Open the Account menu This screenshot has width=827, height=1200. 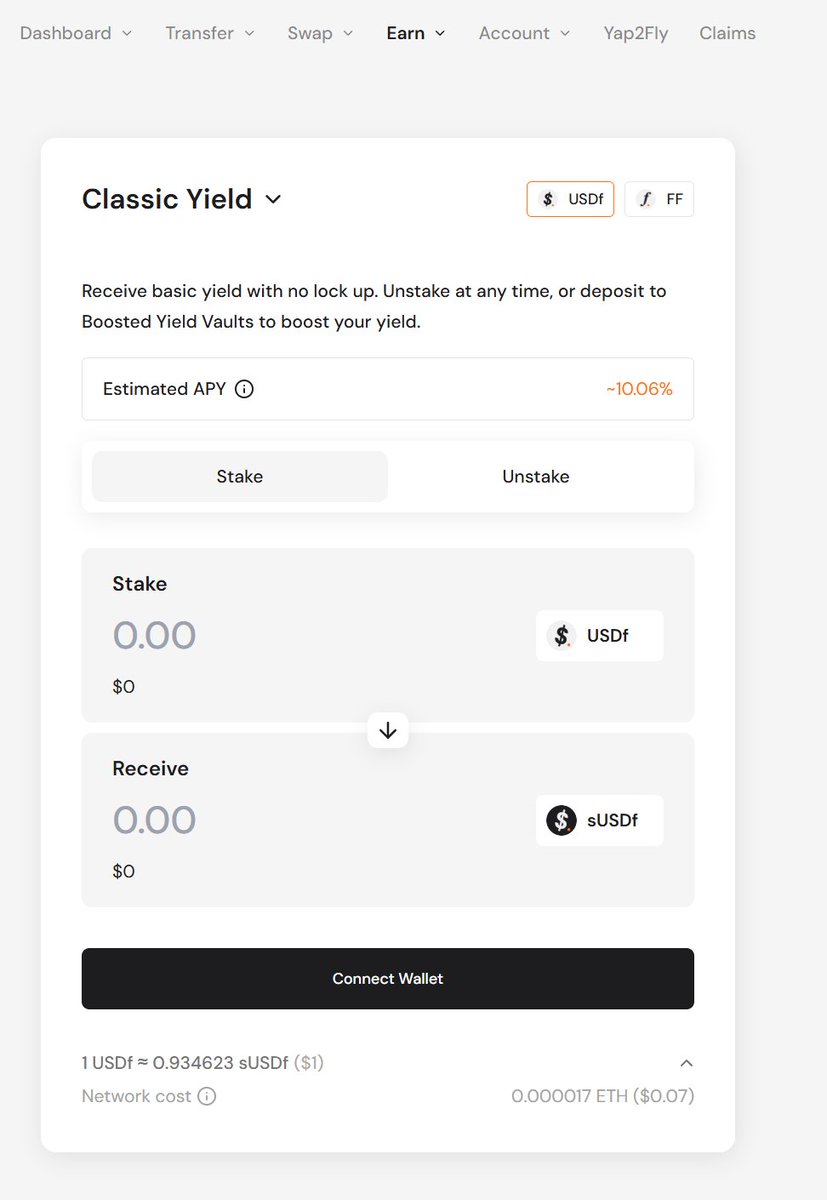(x=524, y=33)
